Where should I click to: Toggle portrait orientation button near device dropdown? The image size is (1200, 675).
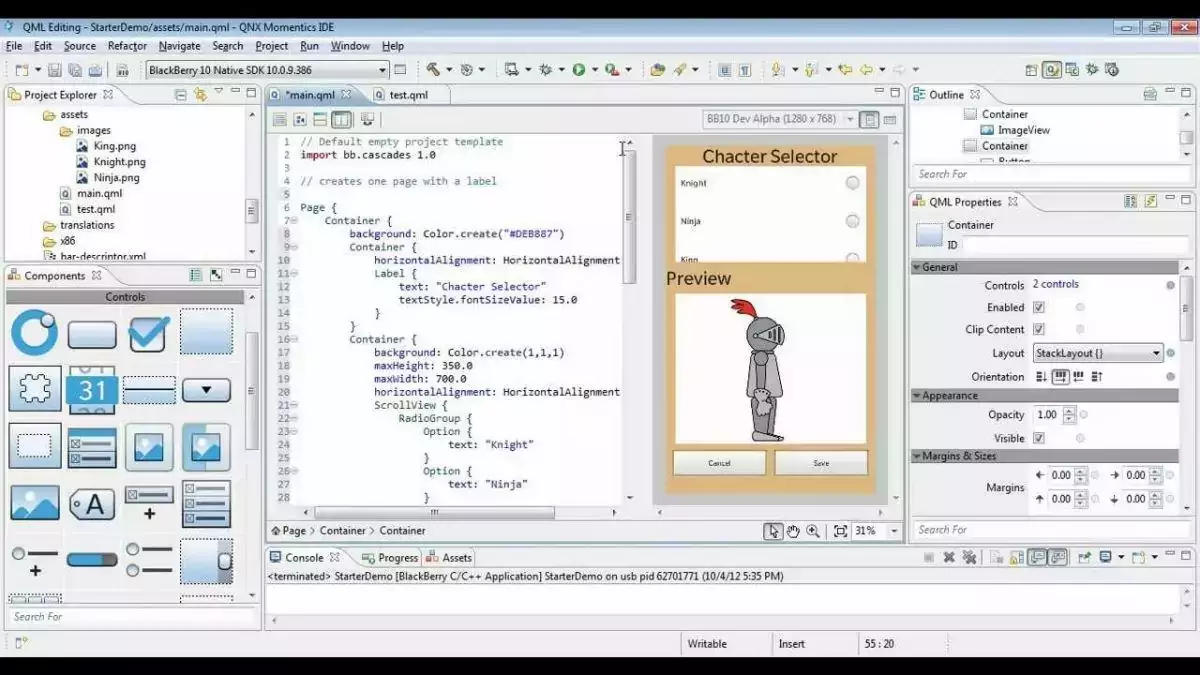click(870, 119)
